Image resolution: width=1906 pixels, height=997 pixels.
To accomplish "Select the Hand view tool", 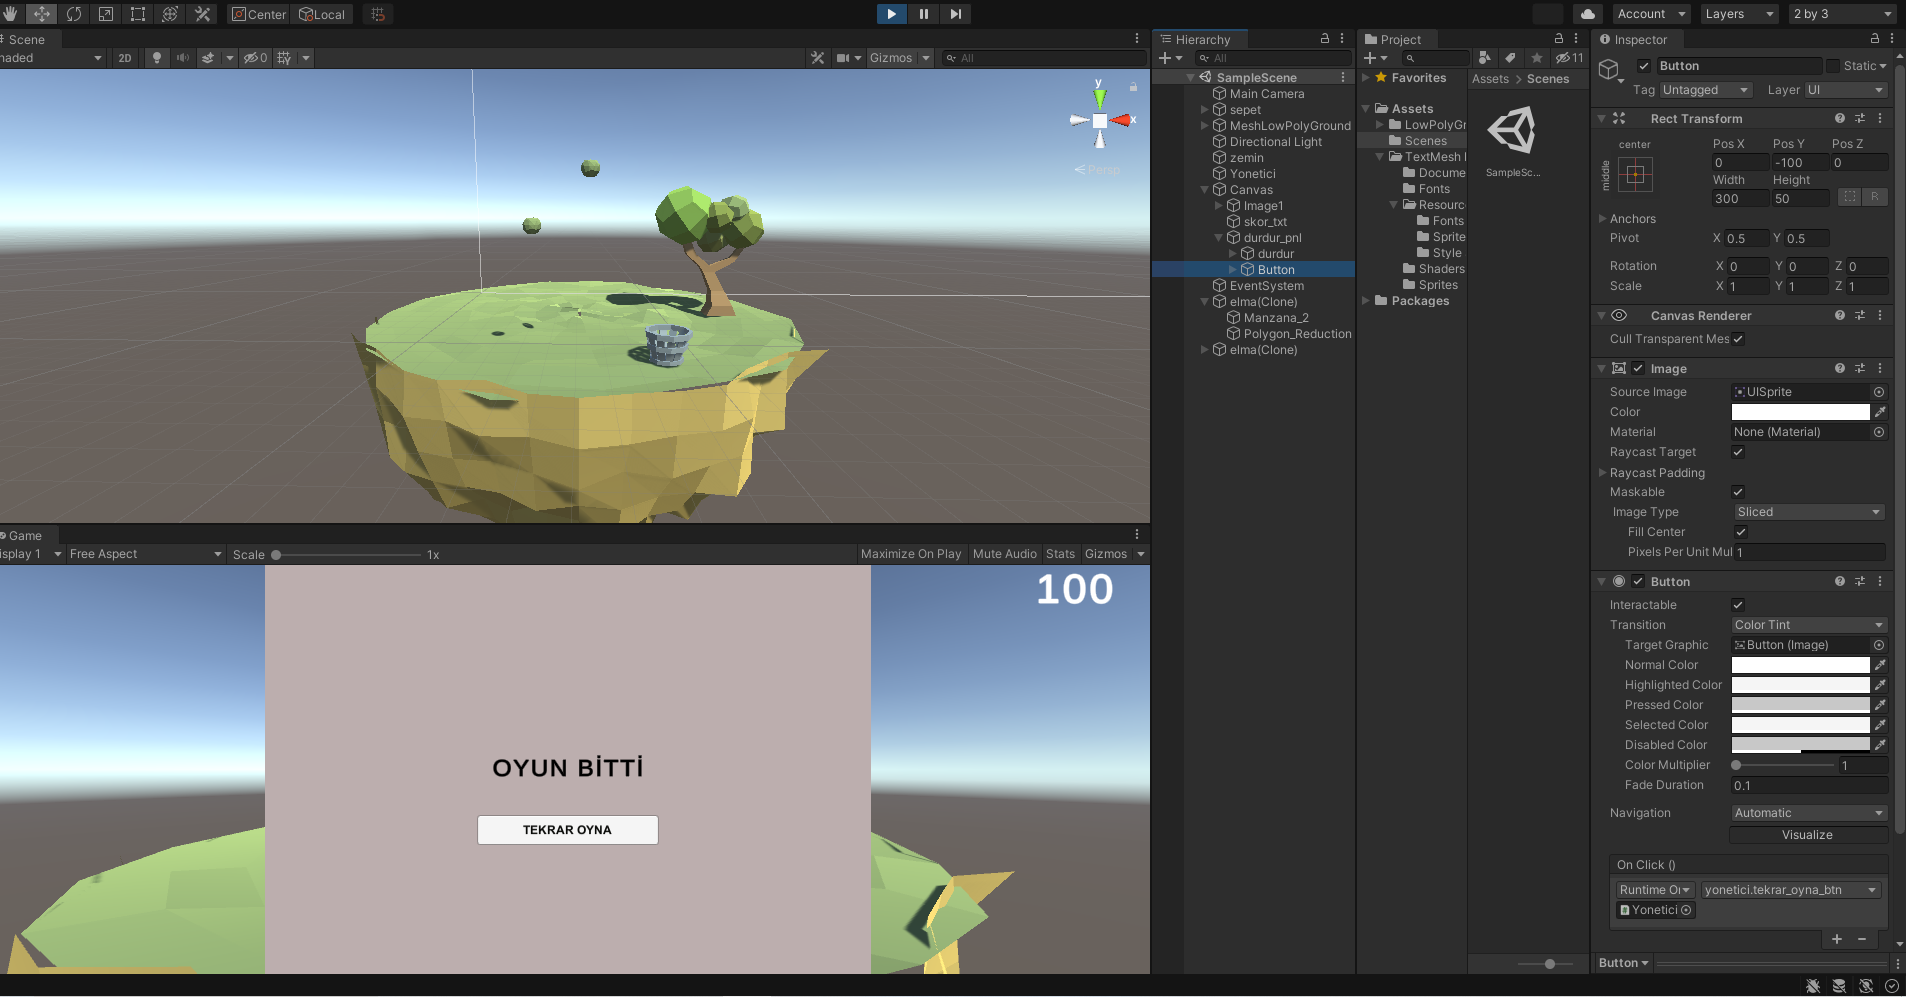I will (x=10, y=14).
